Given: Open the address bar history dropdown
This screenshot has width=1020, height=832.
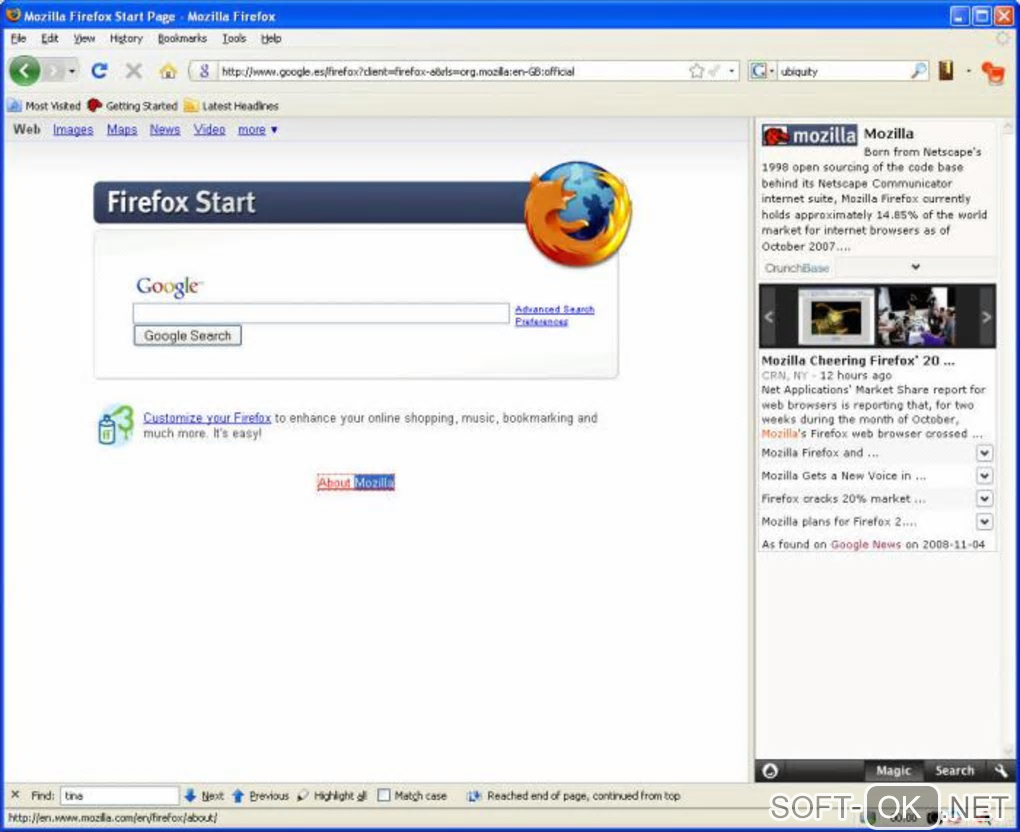Looking at the screenshot, I should 732,71.
